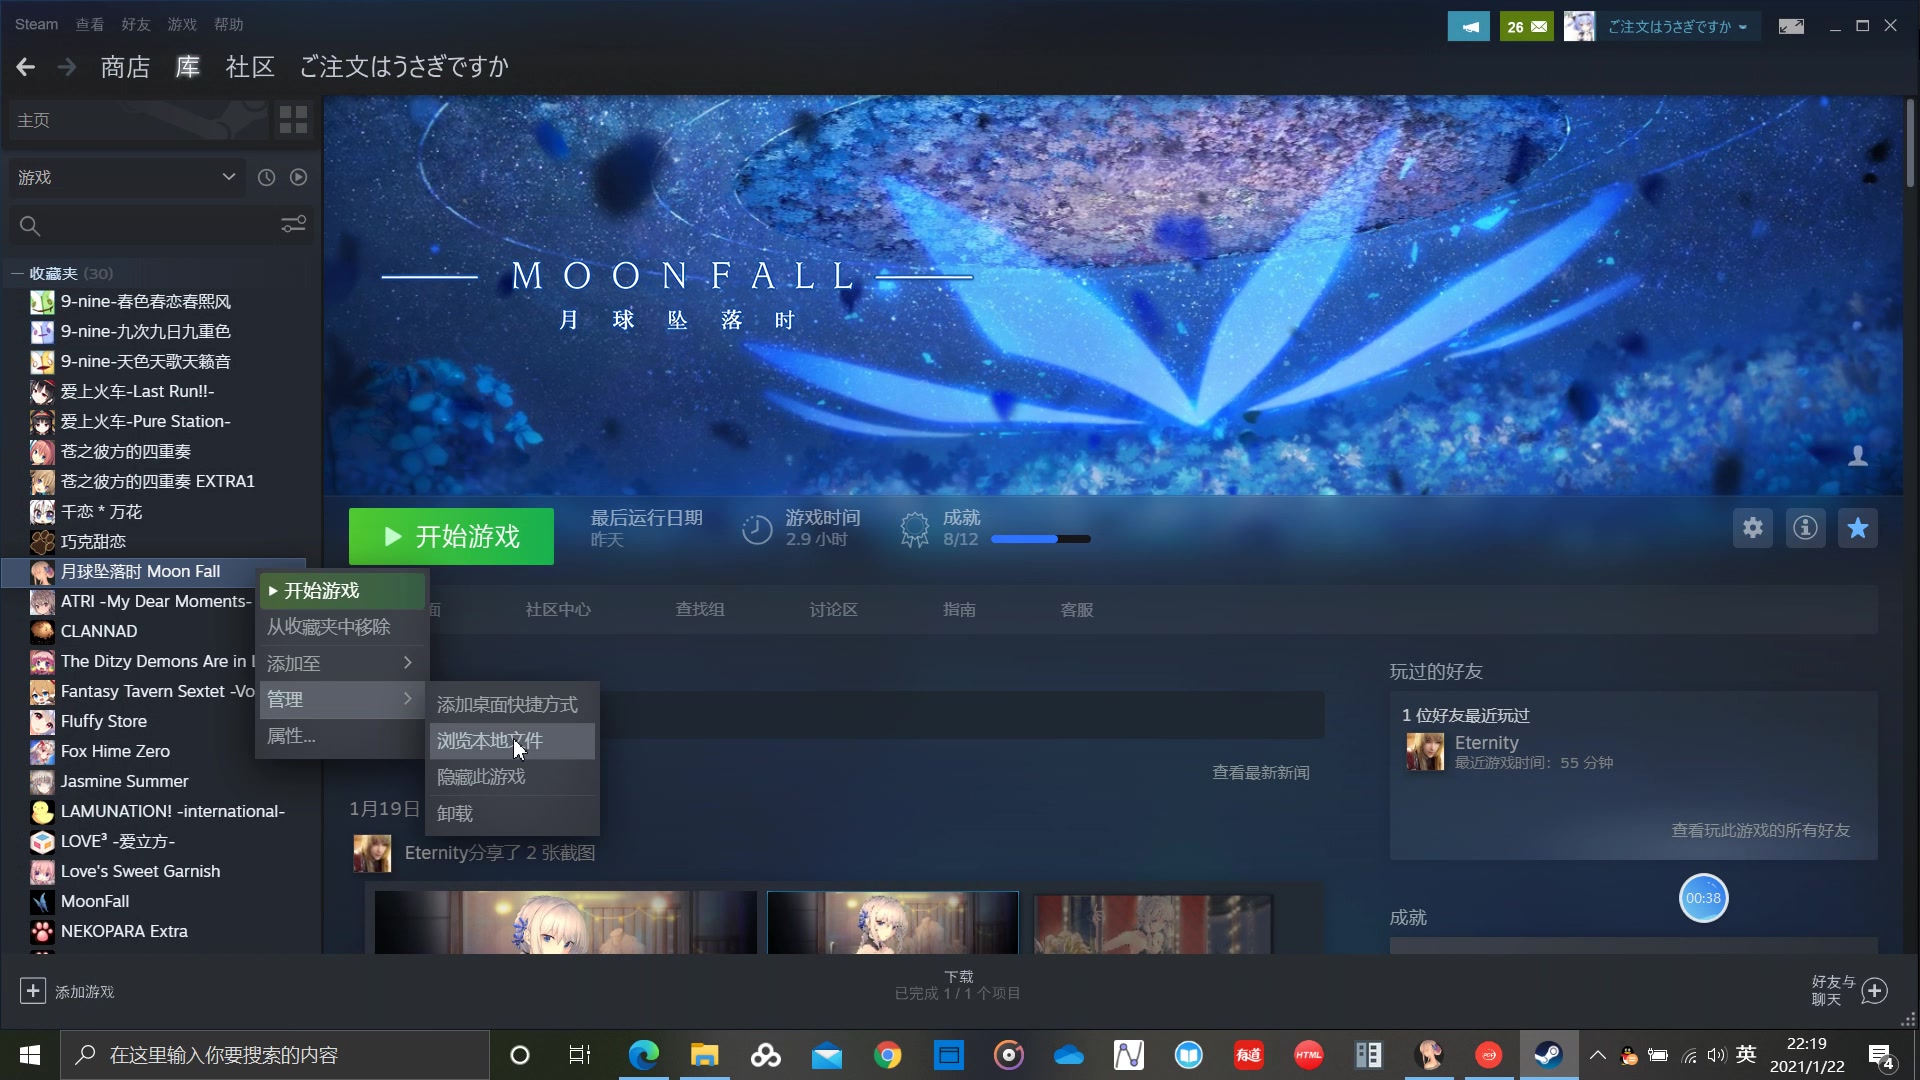Click the achievements progress bar
Image resolution: width=1920 pixels, height=1080 pixels.
click(x=1040, y=540)
